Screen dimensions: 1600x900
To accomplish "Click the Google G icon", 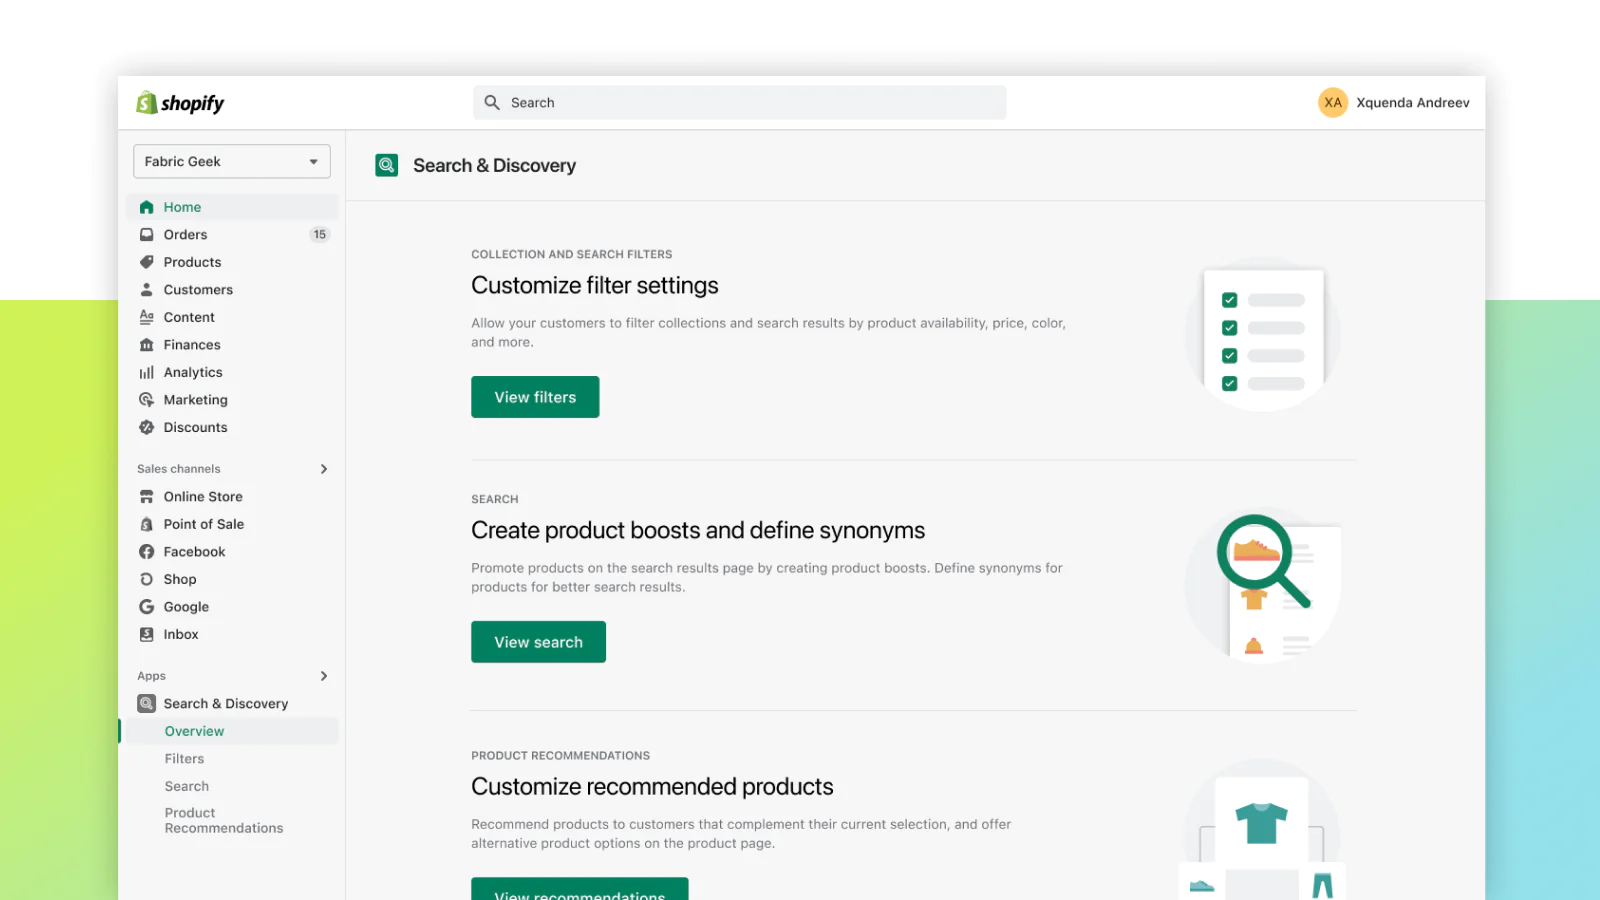I will [147, 606].
